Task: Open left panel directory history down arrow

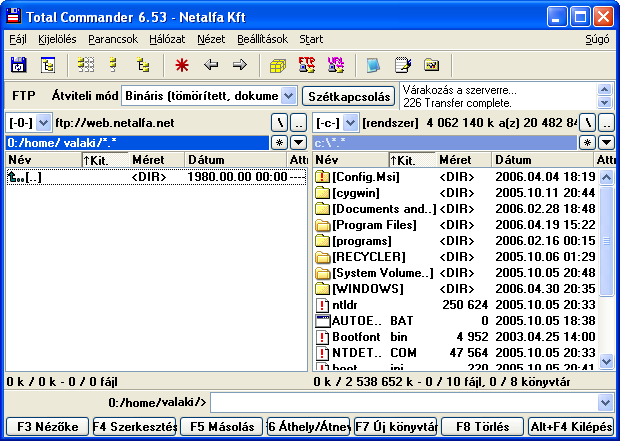Action: click(x=299, y=142)
